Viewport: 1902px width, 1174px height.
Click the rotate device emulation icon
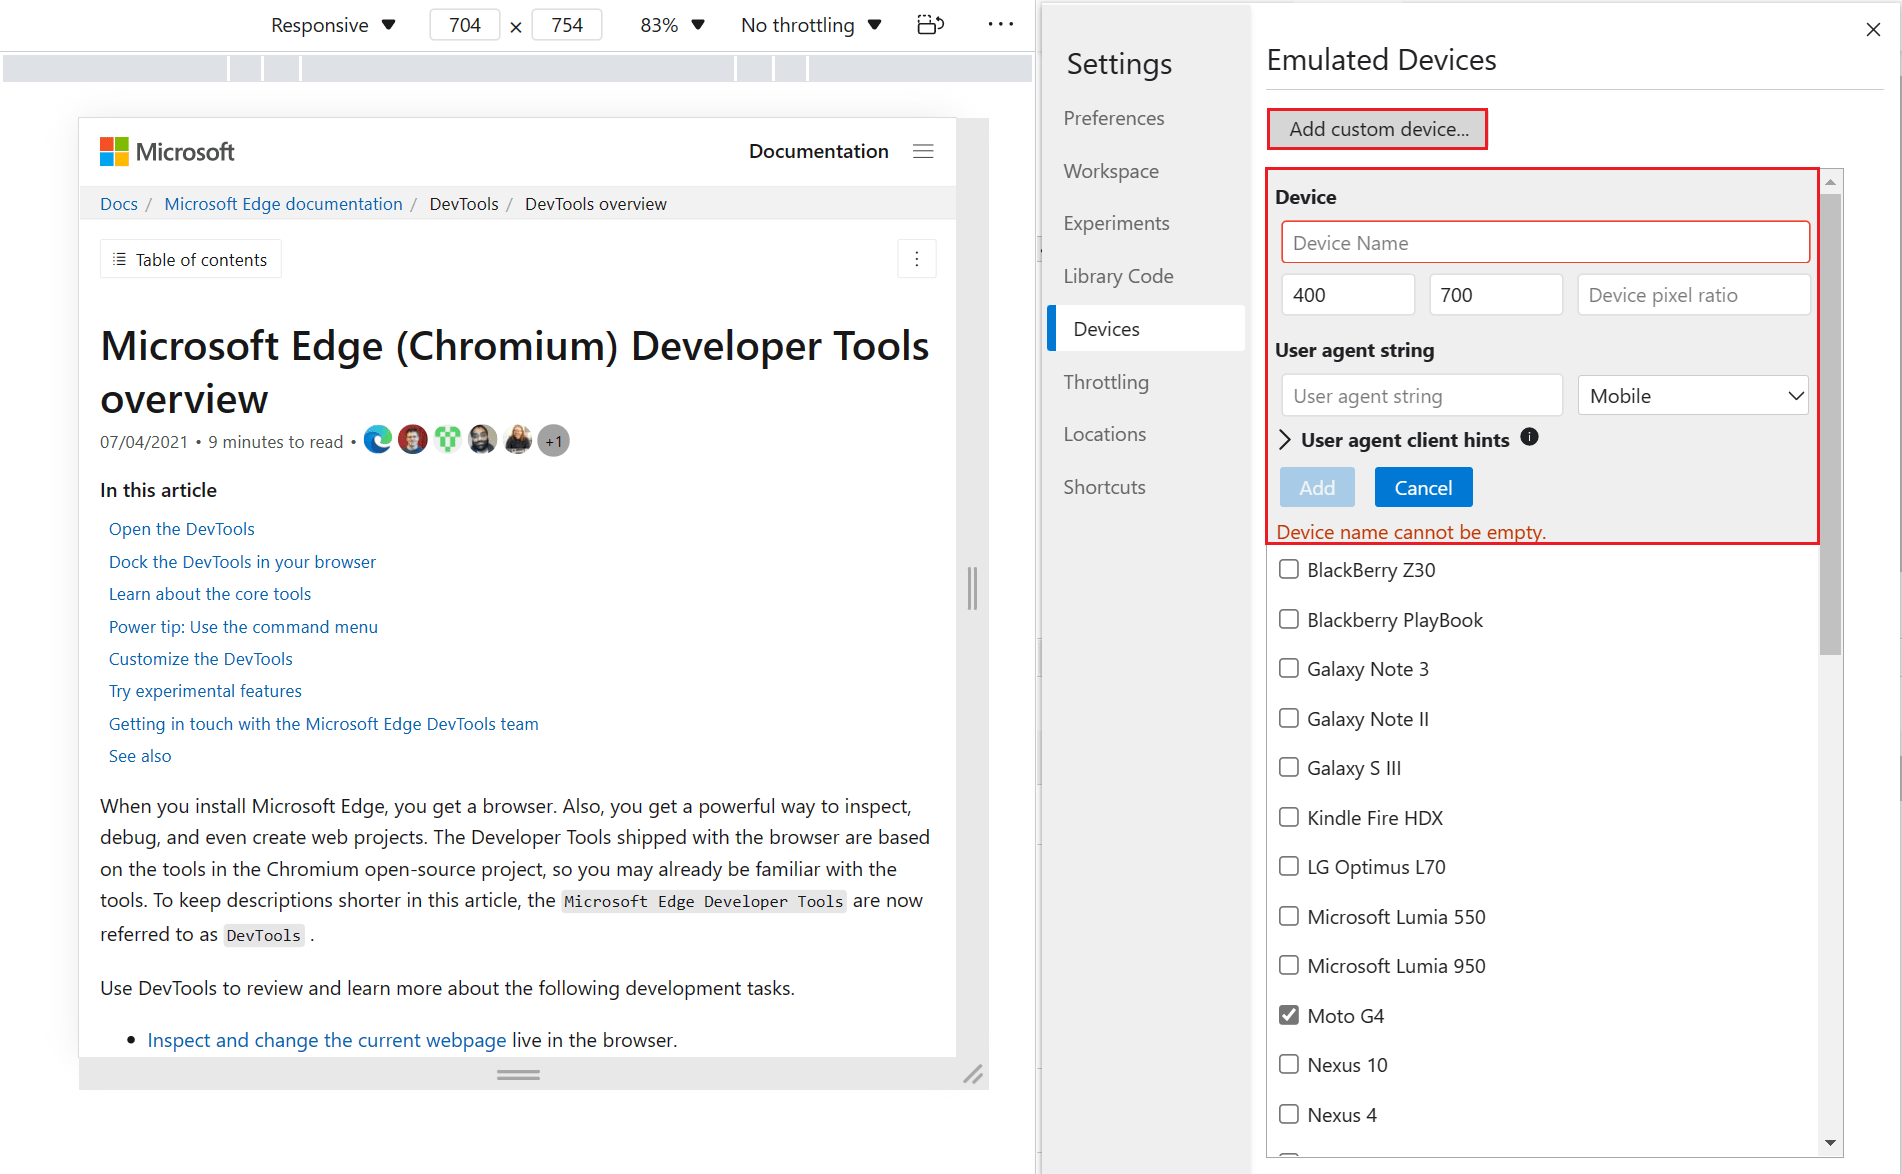(930, 24)
